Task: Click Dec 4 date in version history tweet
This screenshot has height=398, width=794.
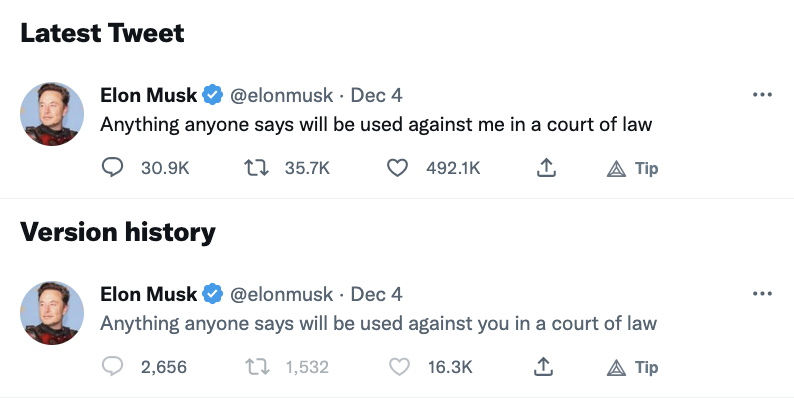Action: point(376,294)
